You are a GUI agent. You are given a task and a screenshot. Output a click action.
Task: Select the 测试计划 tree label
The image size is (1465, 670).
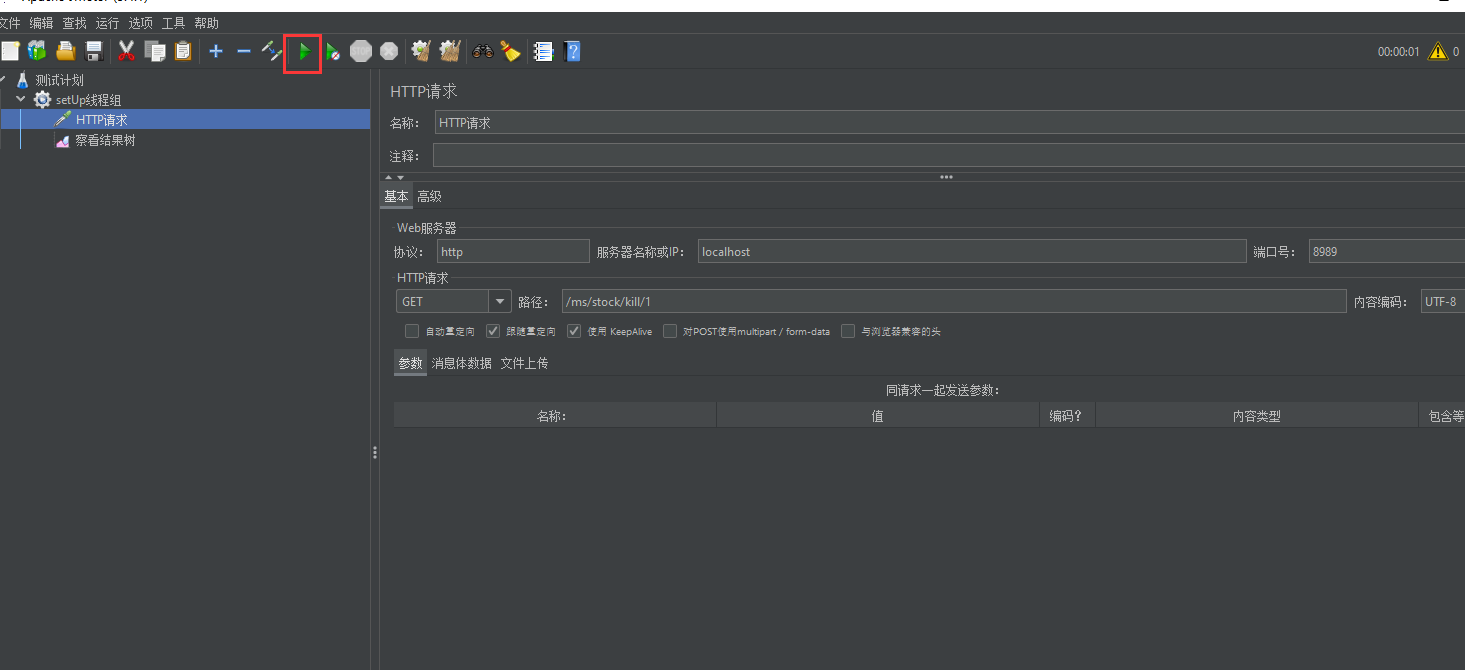click(x=60, y=80)
